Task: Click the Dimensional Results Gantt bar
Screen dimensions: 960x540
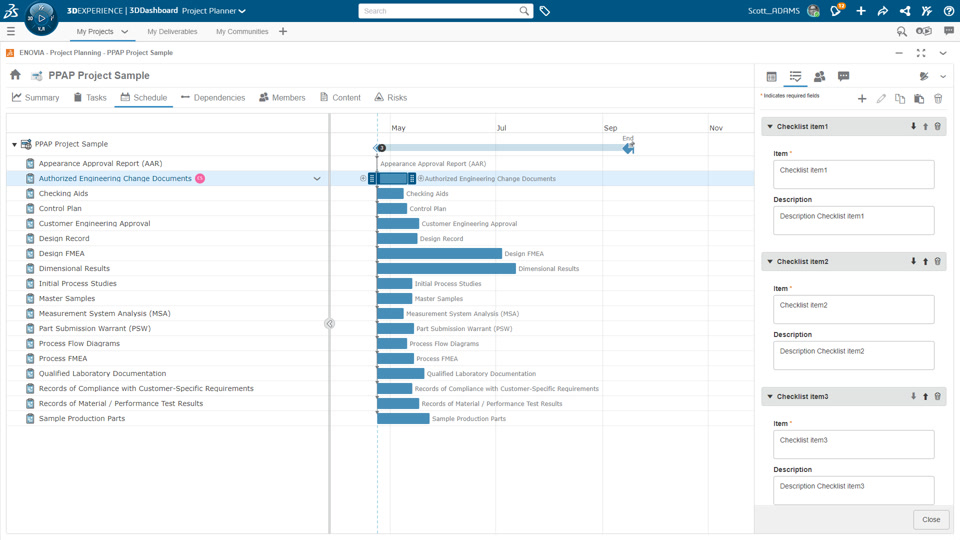Action: click(x=446, y=268)
